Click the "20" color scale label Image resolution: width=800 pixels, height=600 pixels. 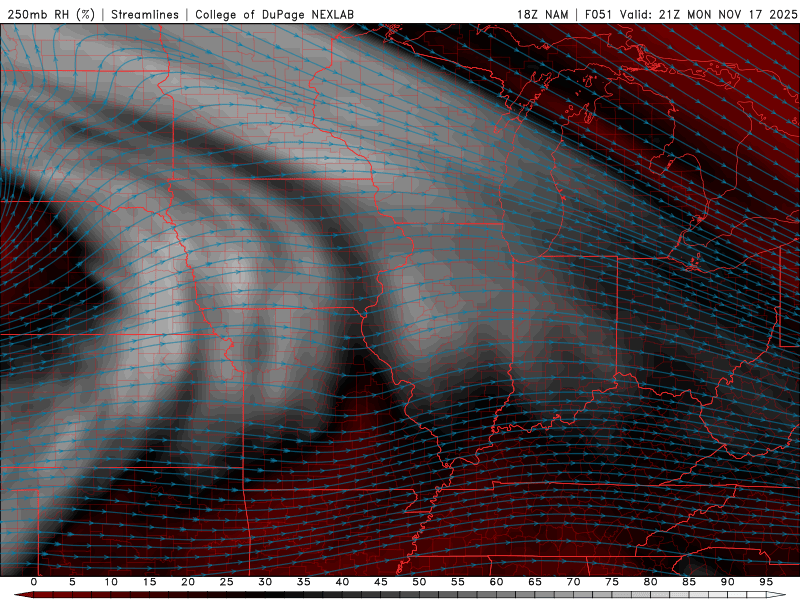click(x=188, y=582)
